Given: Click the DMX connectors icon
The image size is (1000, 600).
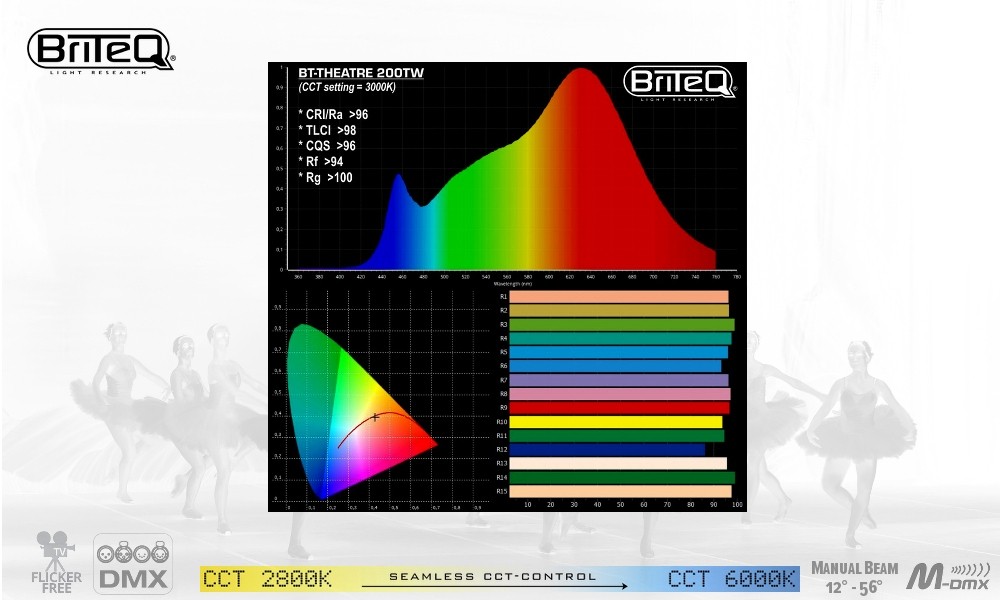Looking at the screenshot, I should pyautogui.click(x=133, y=564).
